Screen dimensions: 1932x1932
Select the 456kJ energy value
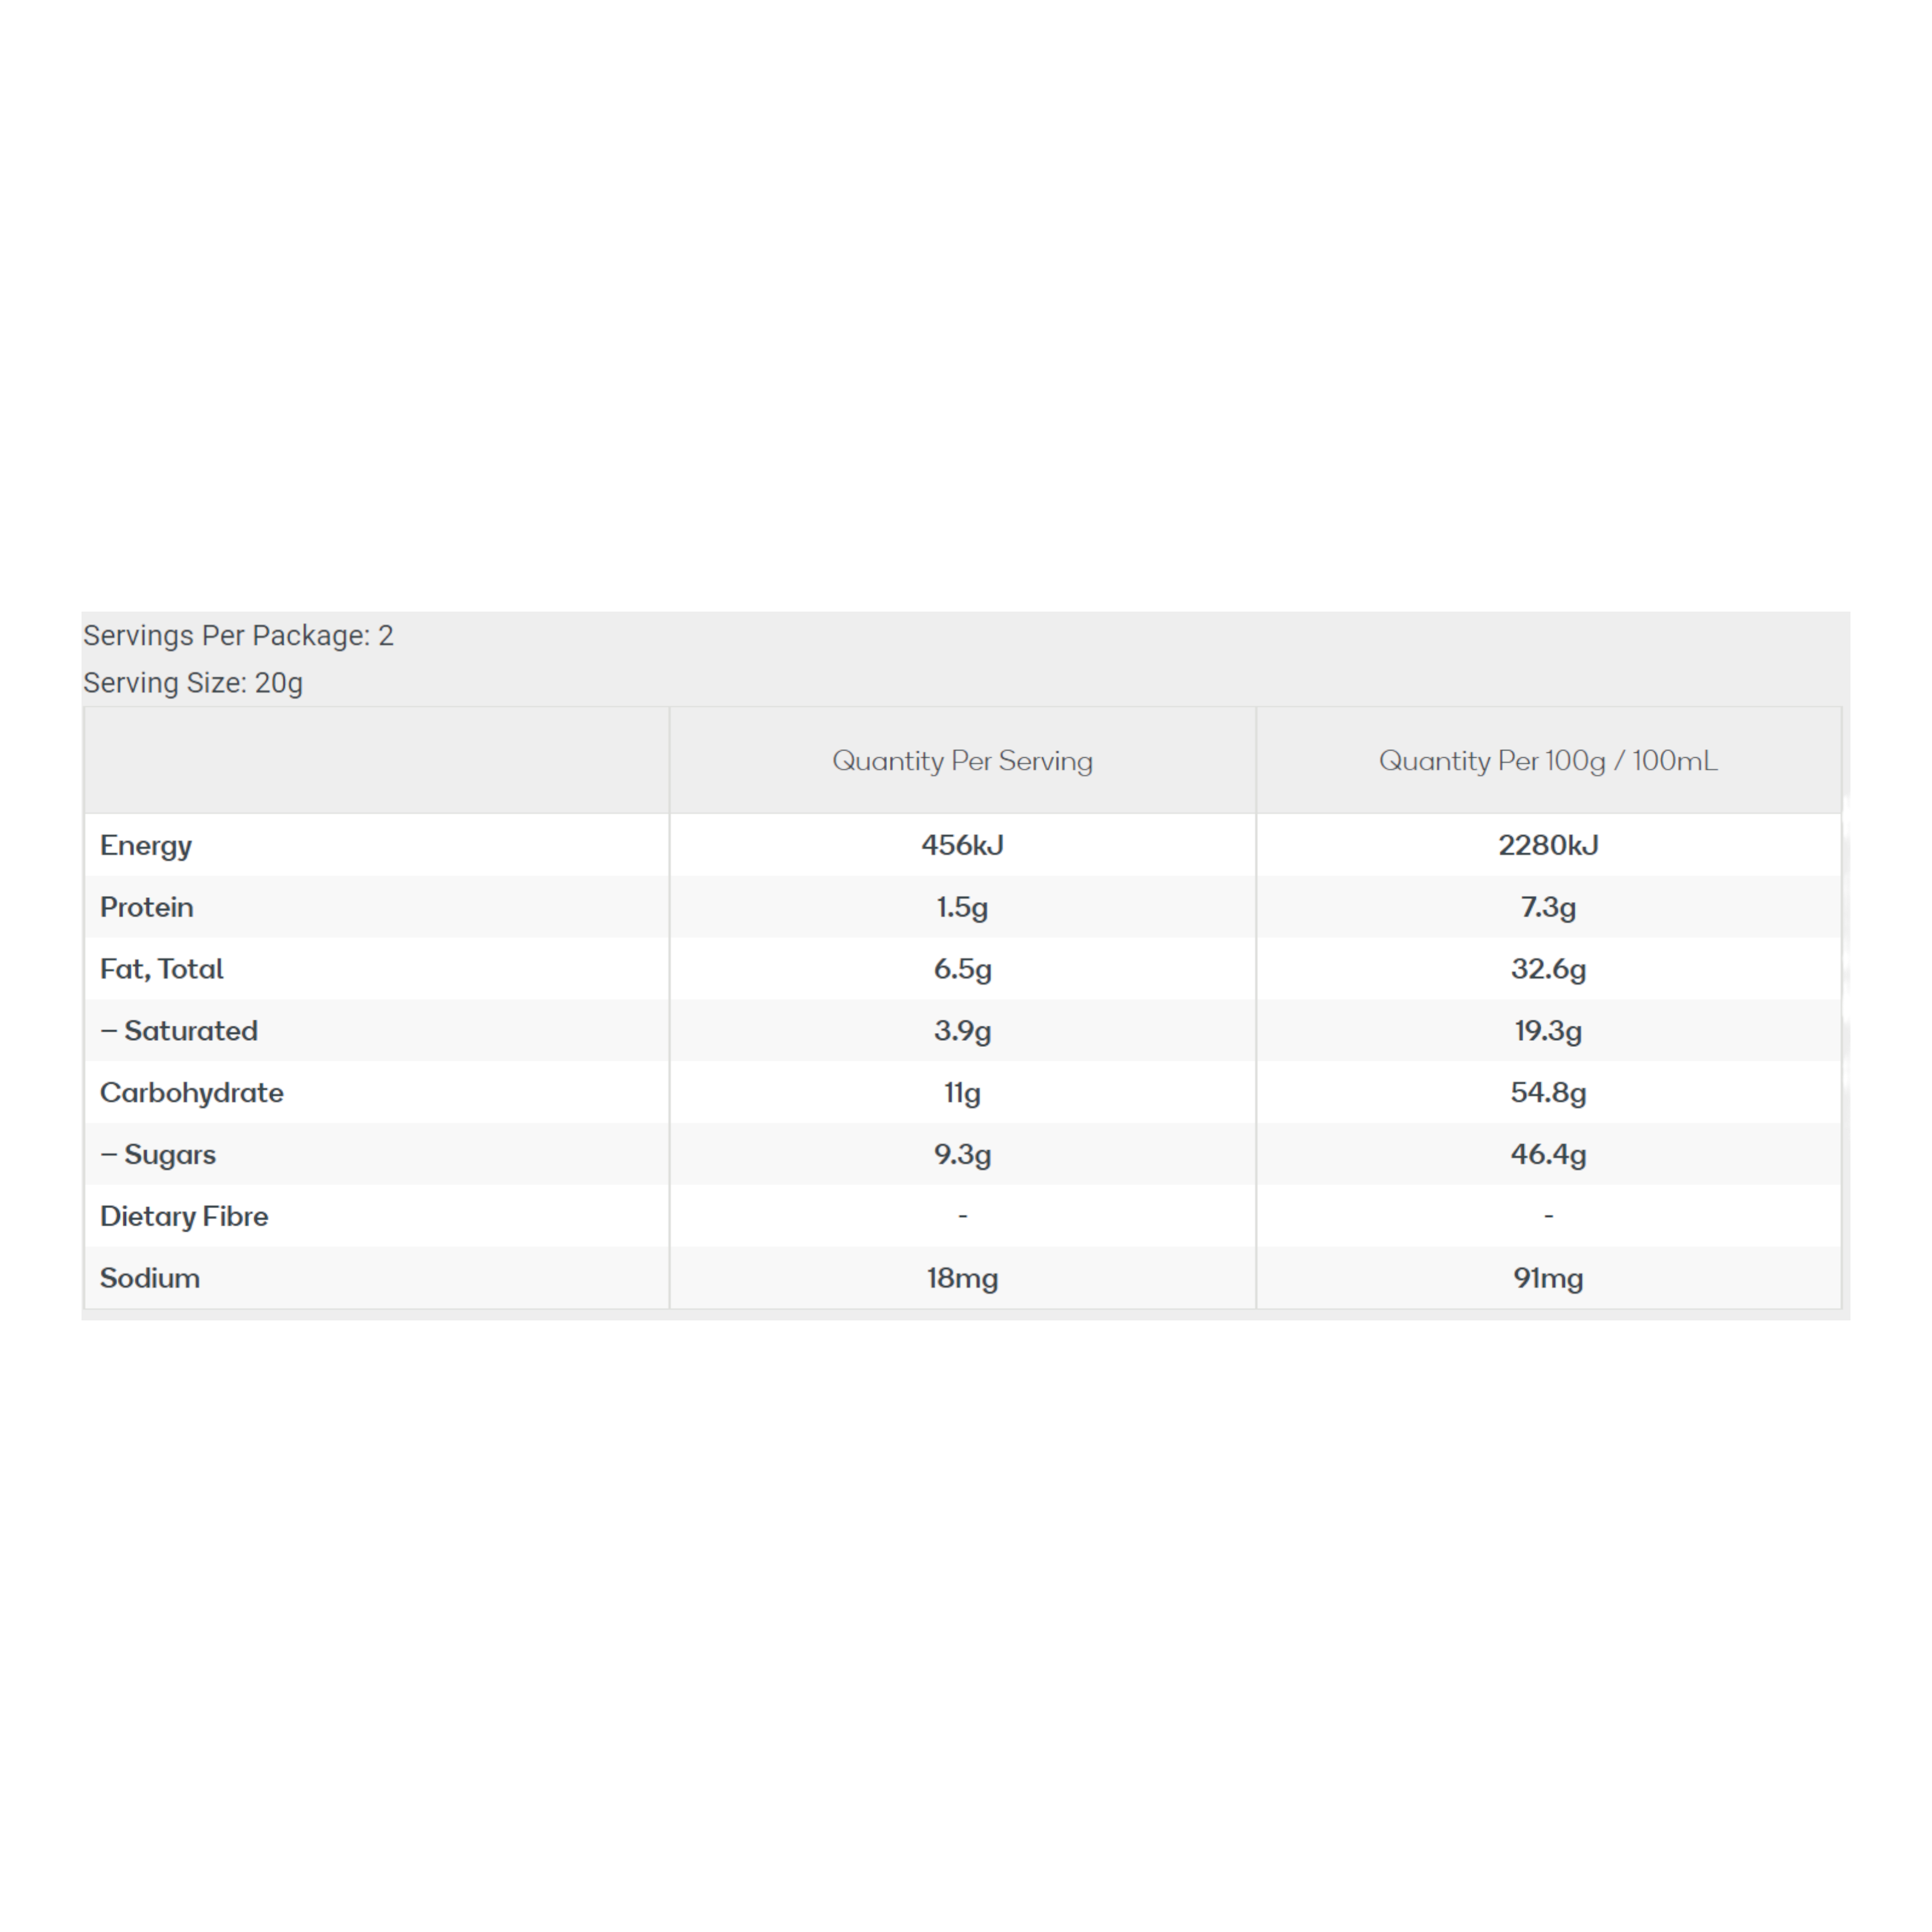tap(962, 846)
